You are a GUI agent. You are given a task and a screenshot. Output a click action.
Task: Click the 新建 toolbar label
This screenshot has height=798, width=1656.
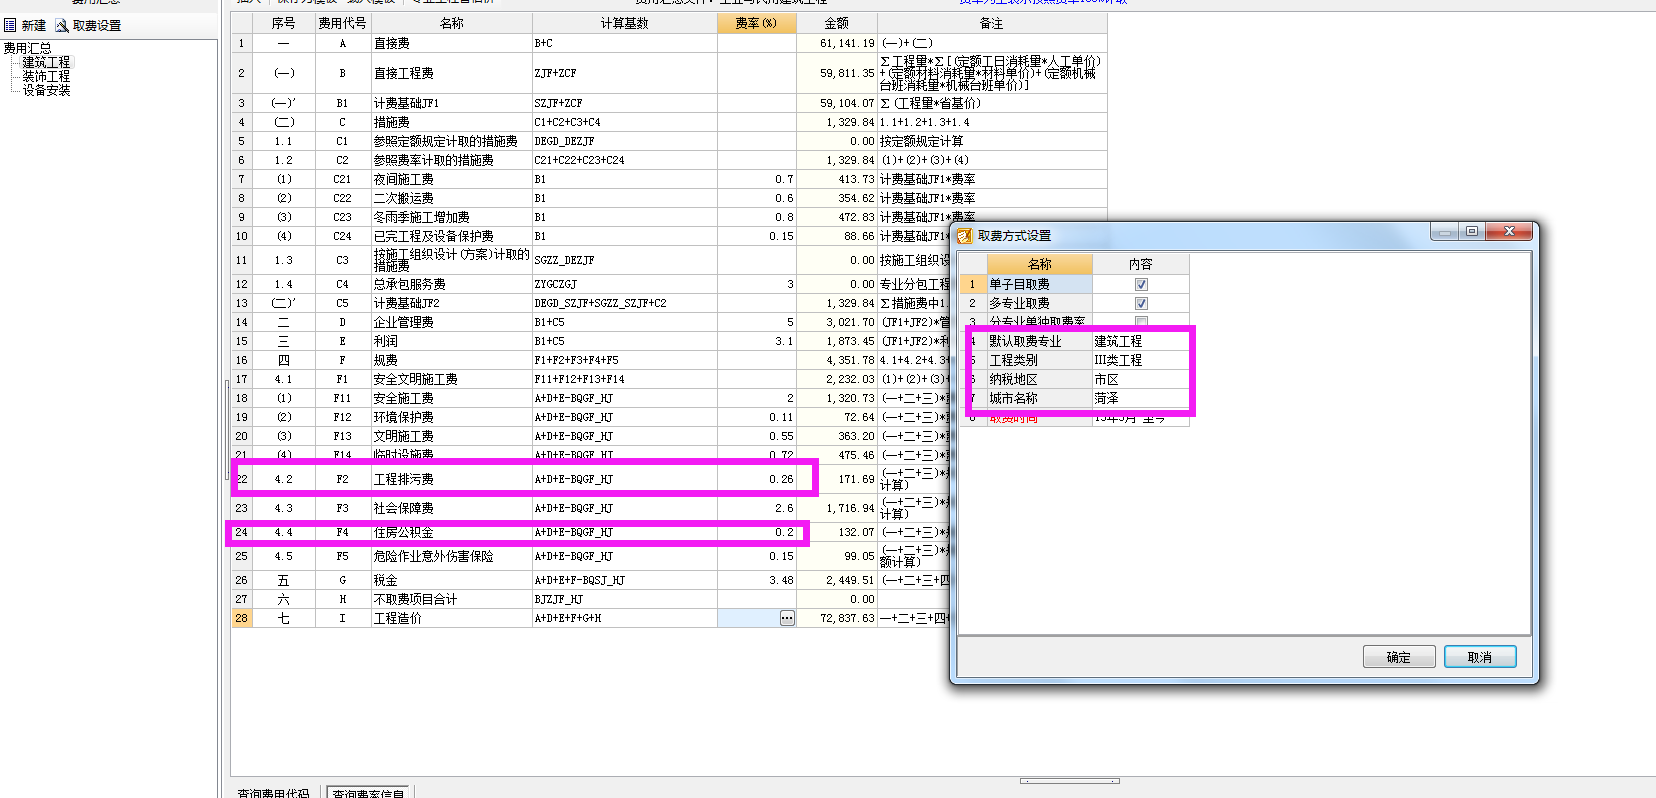(x=34, y=25)
